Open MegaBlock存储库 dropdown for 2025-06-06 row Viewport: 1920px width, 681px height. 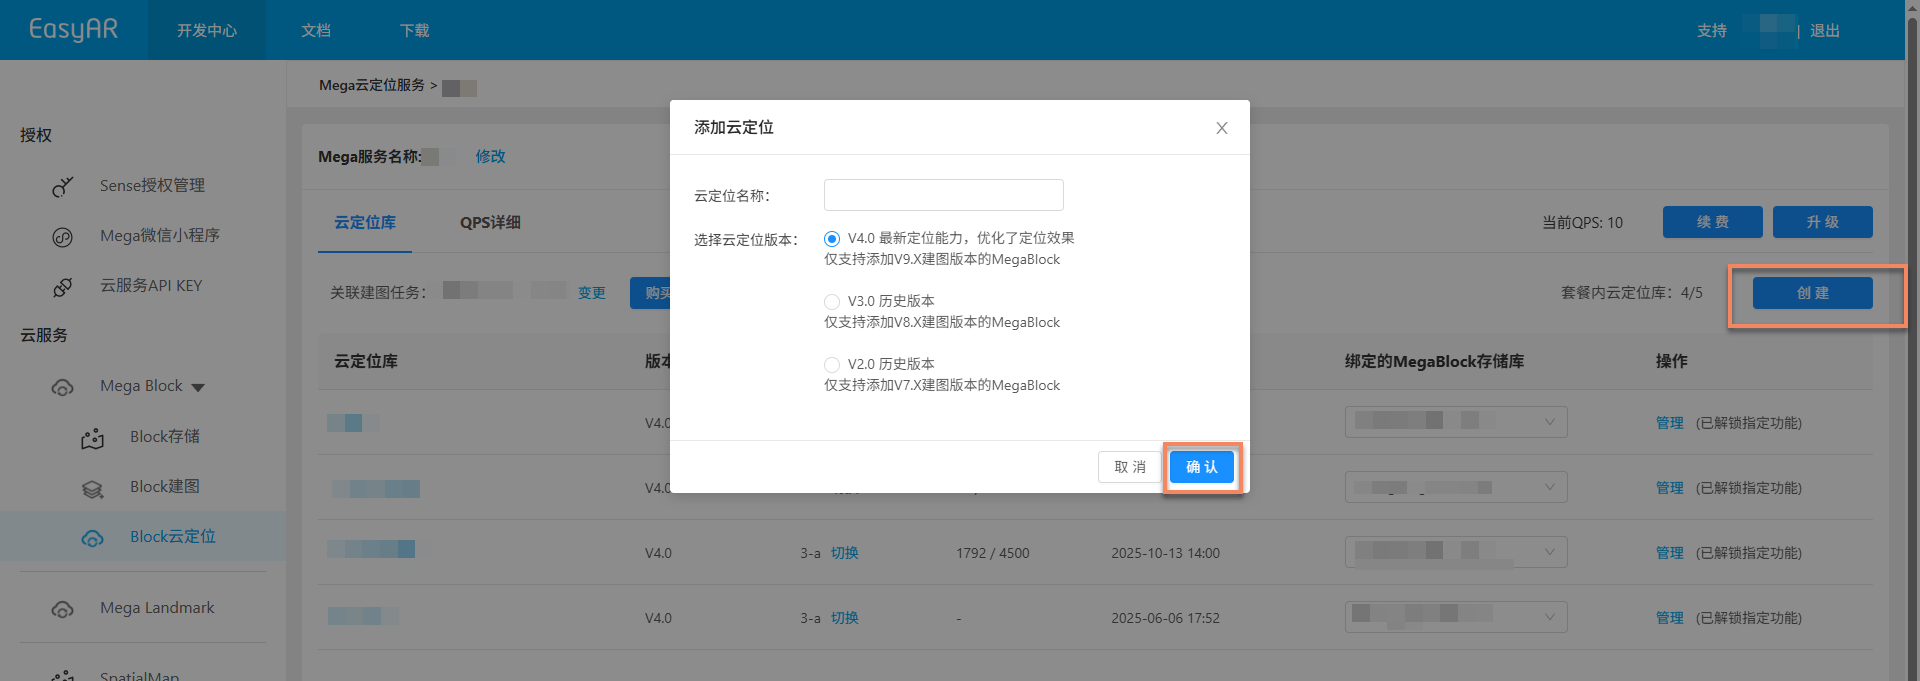(x=1456, y=617)
